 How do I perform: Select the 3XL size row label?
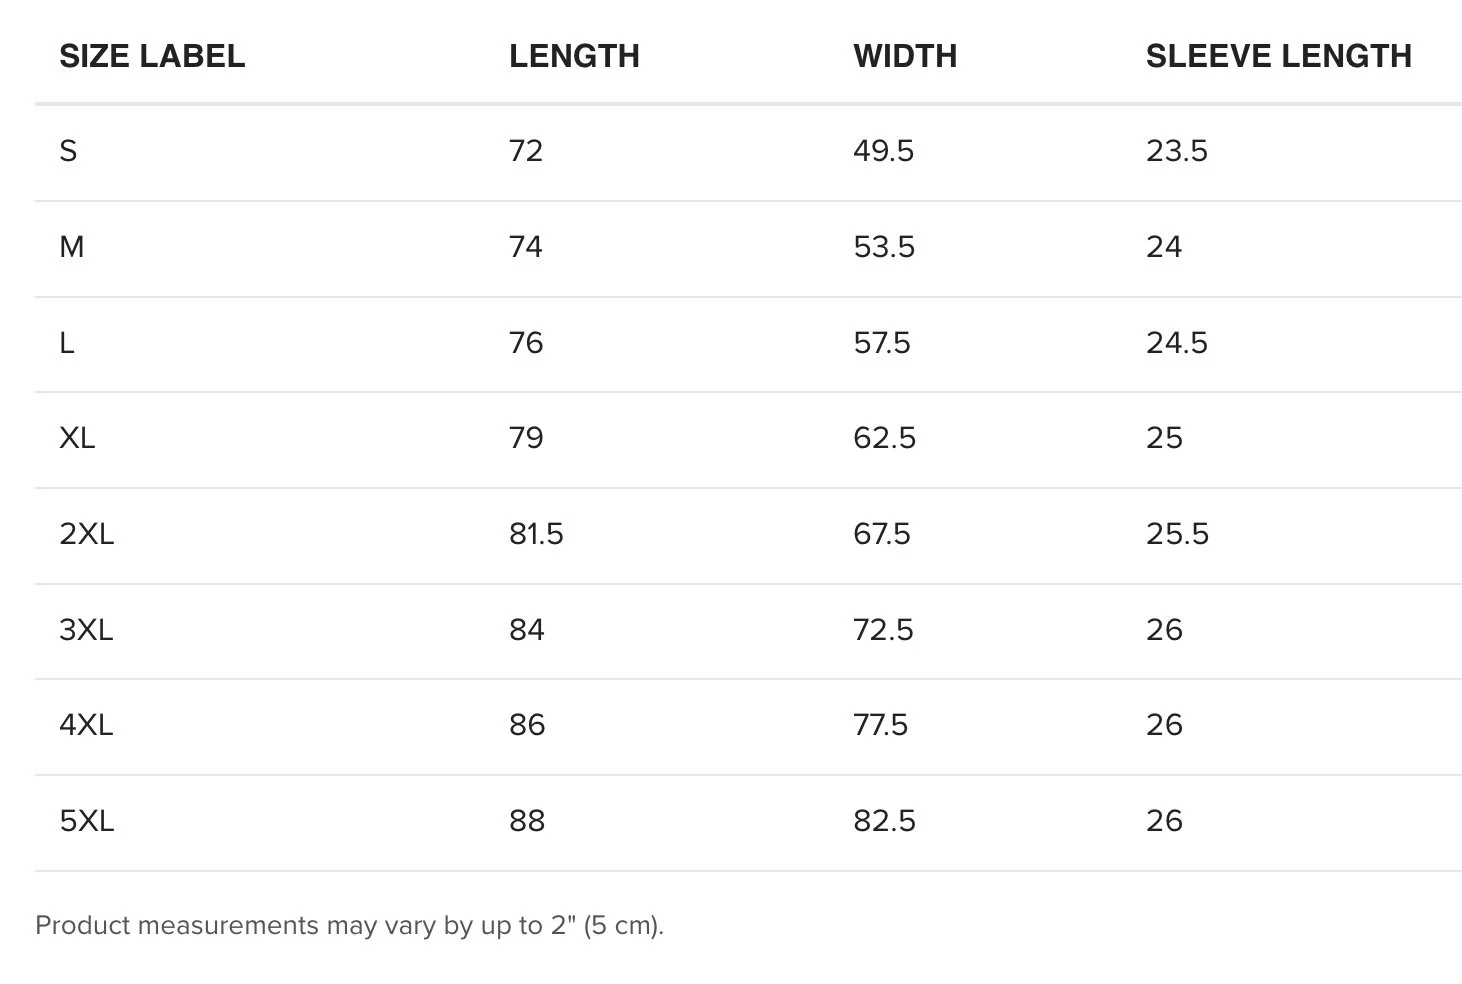[x=86, y=630]
